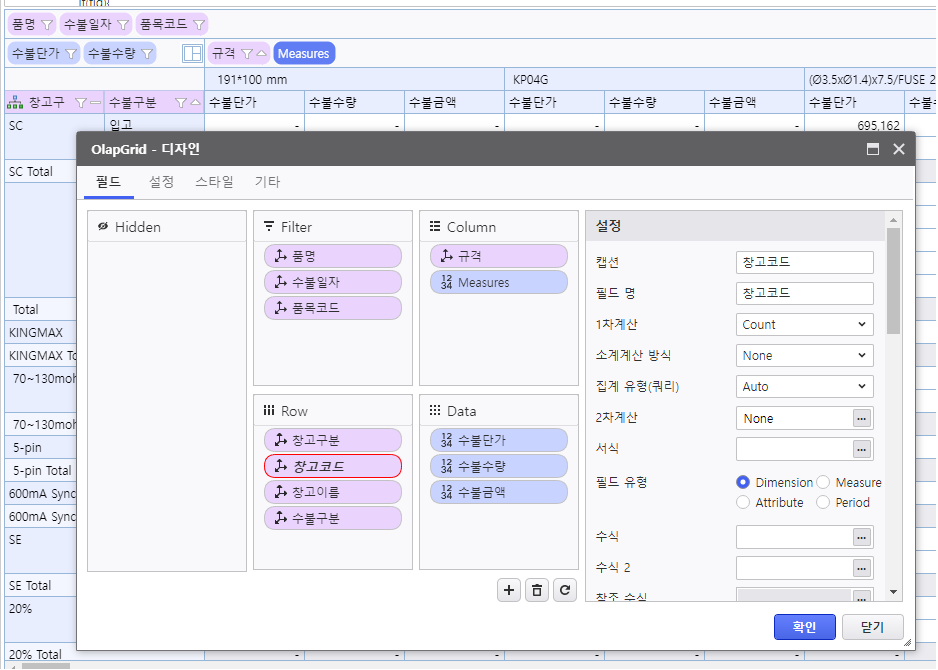Select Attribute field type
The height and width of the screenshot is (670, 938).
[742, 502]
